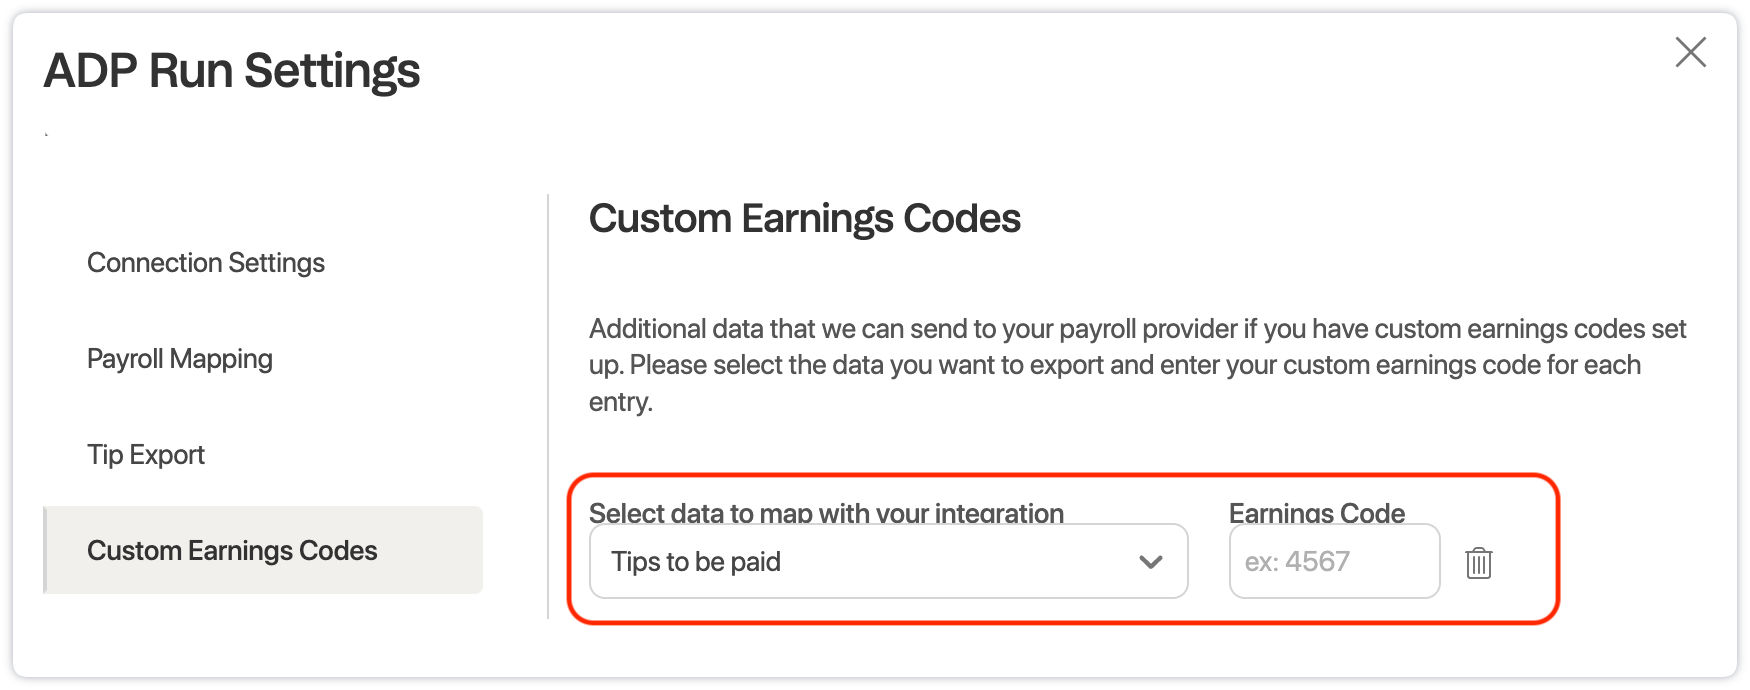Click the 'ex: 4567' placeholder text

pyautogui.click(x=1297, y=562)
